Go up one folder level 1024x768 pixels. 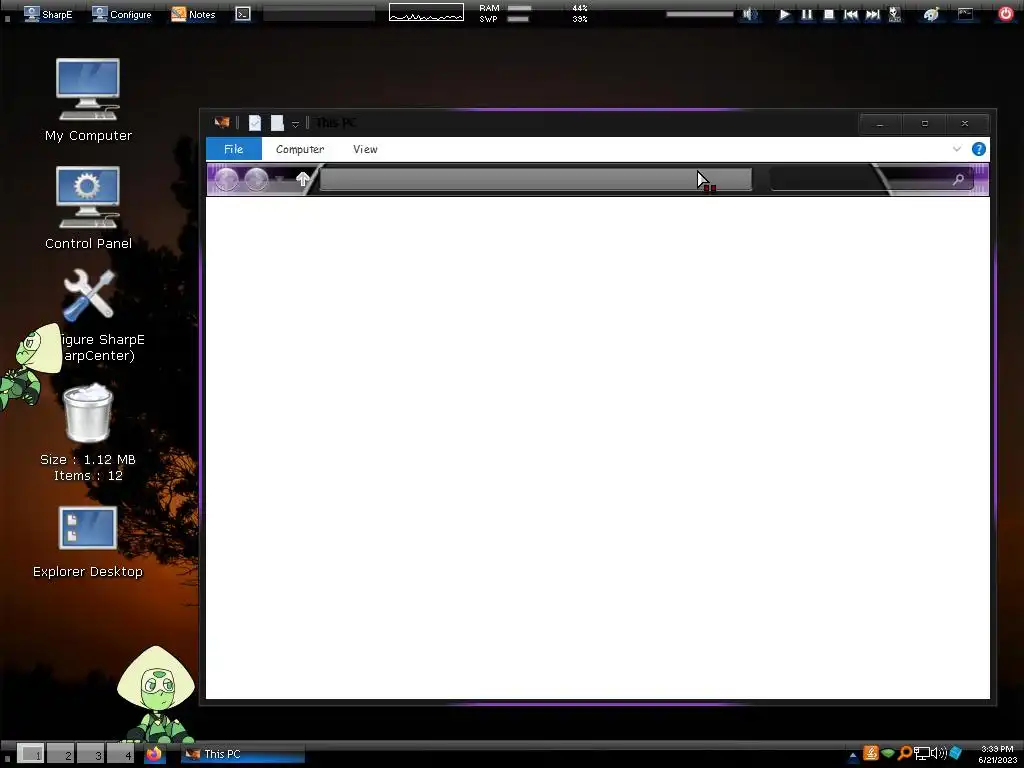click(x=302, y=179)
